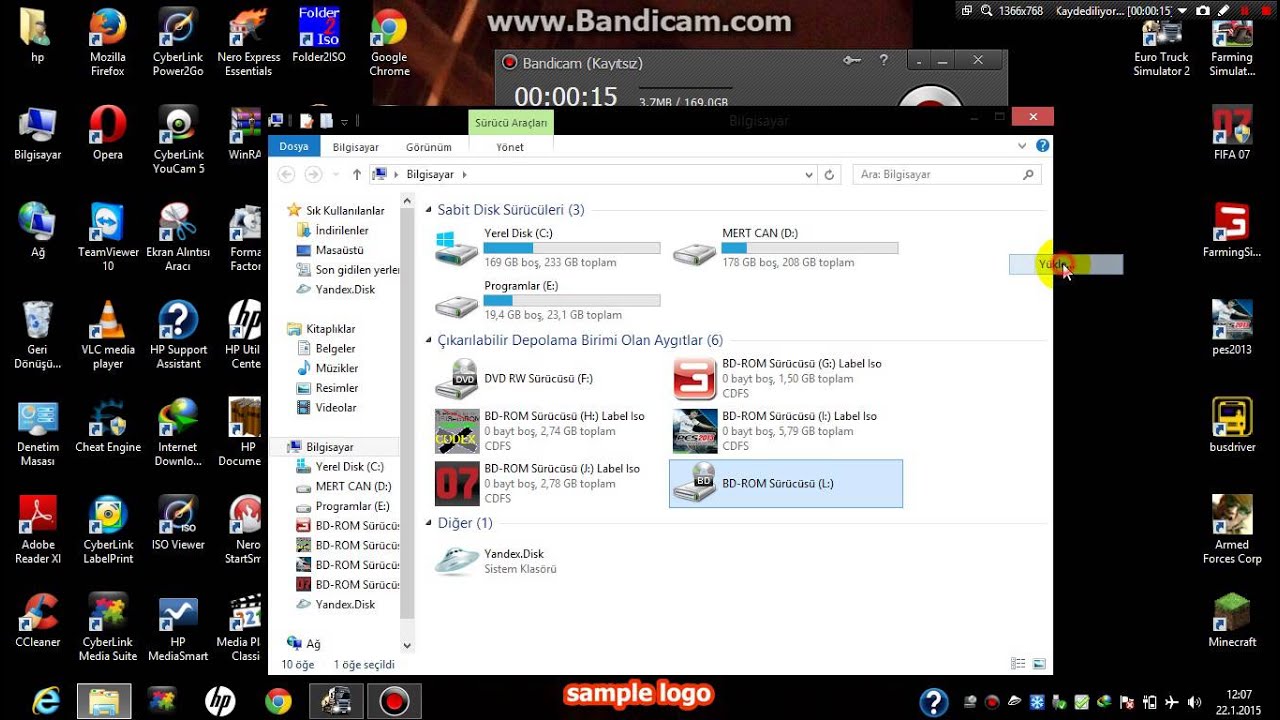The height and width of the screenshot is (720, 1280).
Task: Select the BD-ROM Sürücüsü (H:) drive
Action: click(547, 431)
